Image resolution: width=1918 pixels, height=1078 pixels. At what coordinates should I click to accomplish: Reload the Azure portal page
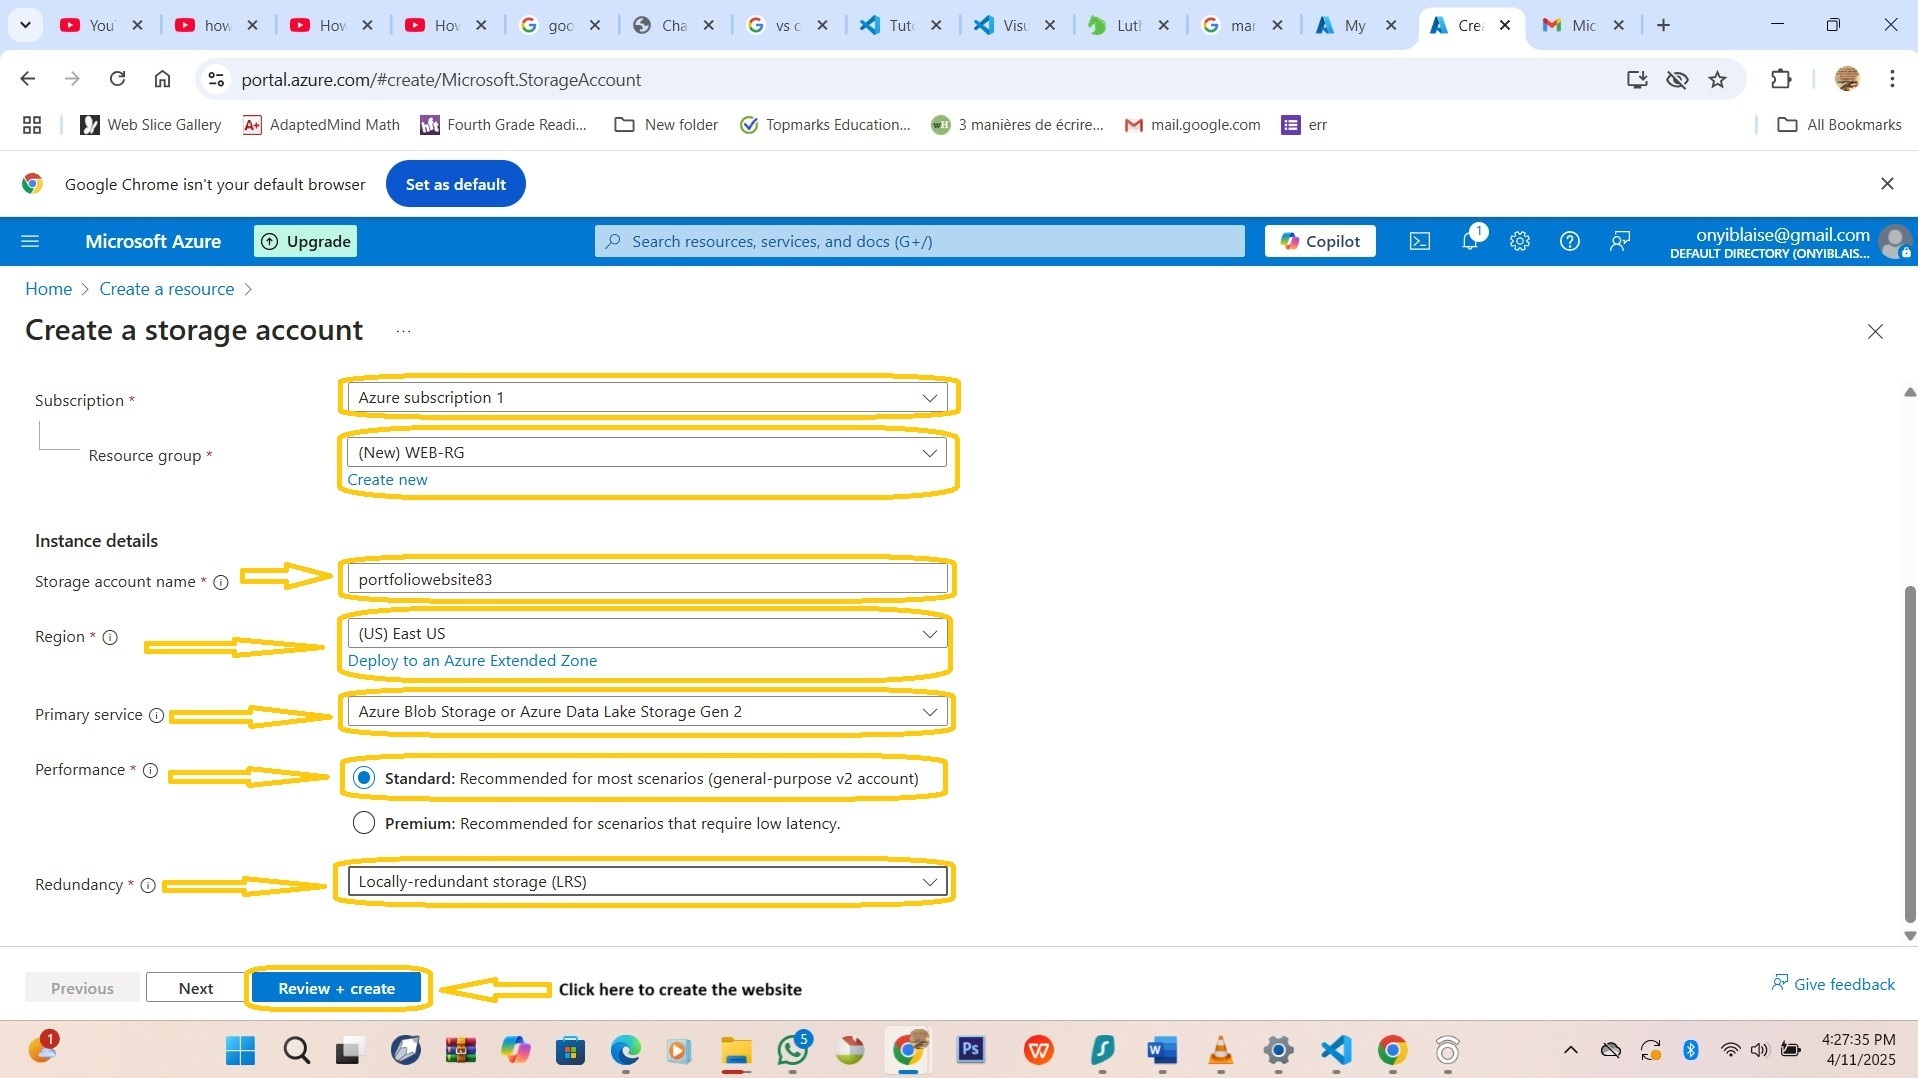(117, 79)
